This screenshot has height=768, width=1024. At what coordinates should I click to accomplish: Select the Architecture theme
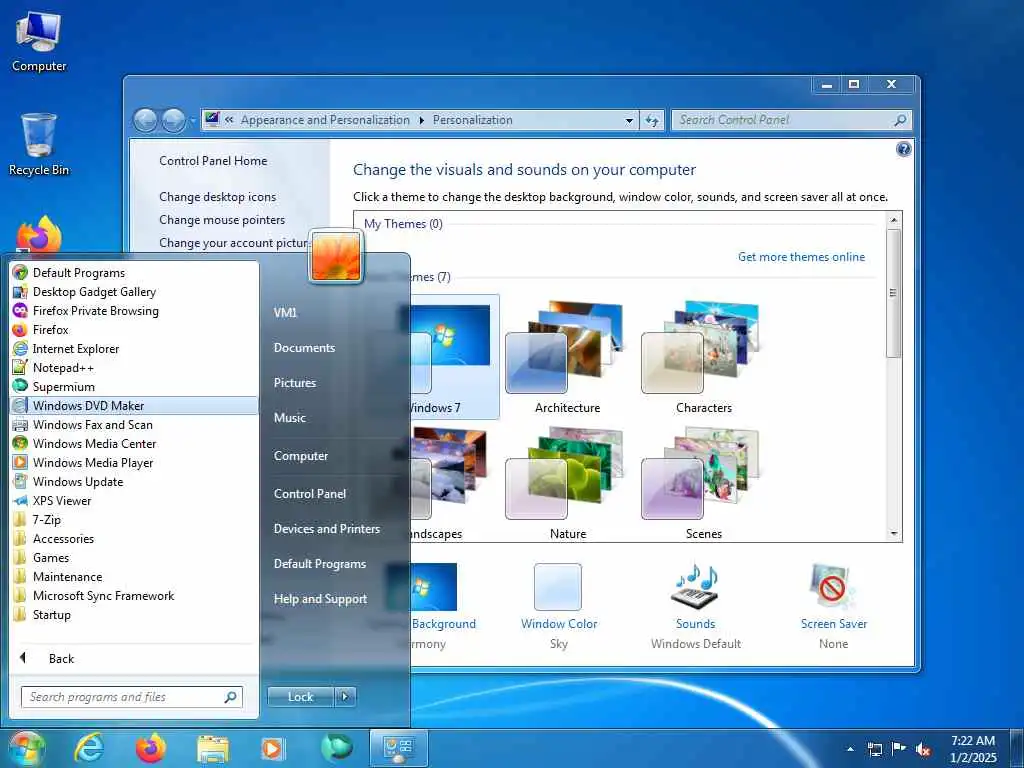click(x=567, y=357)
